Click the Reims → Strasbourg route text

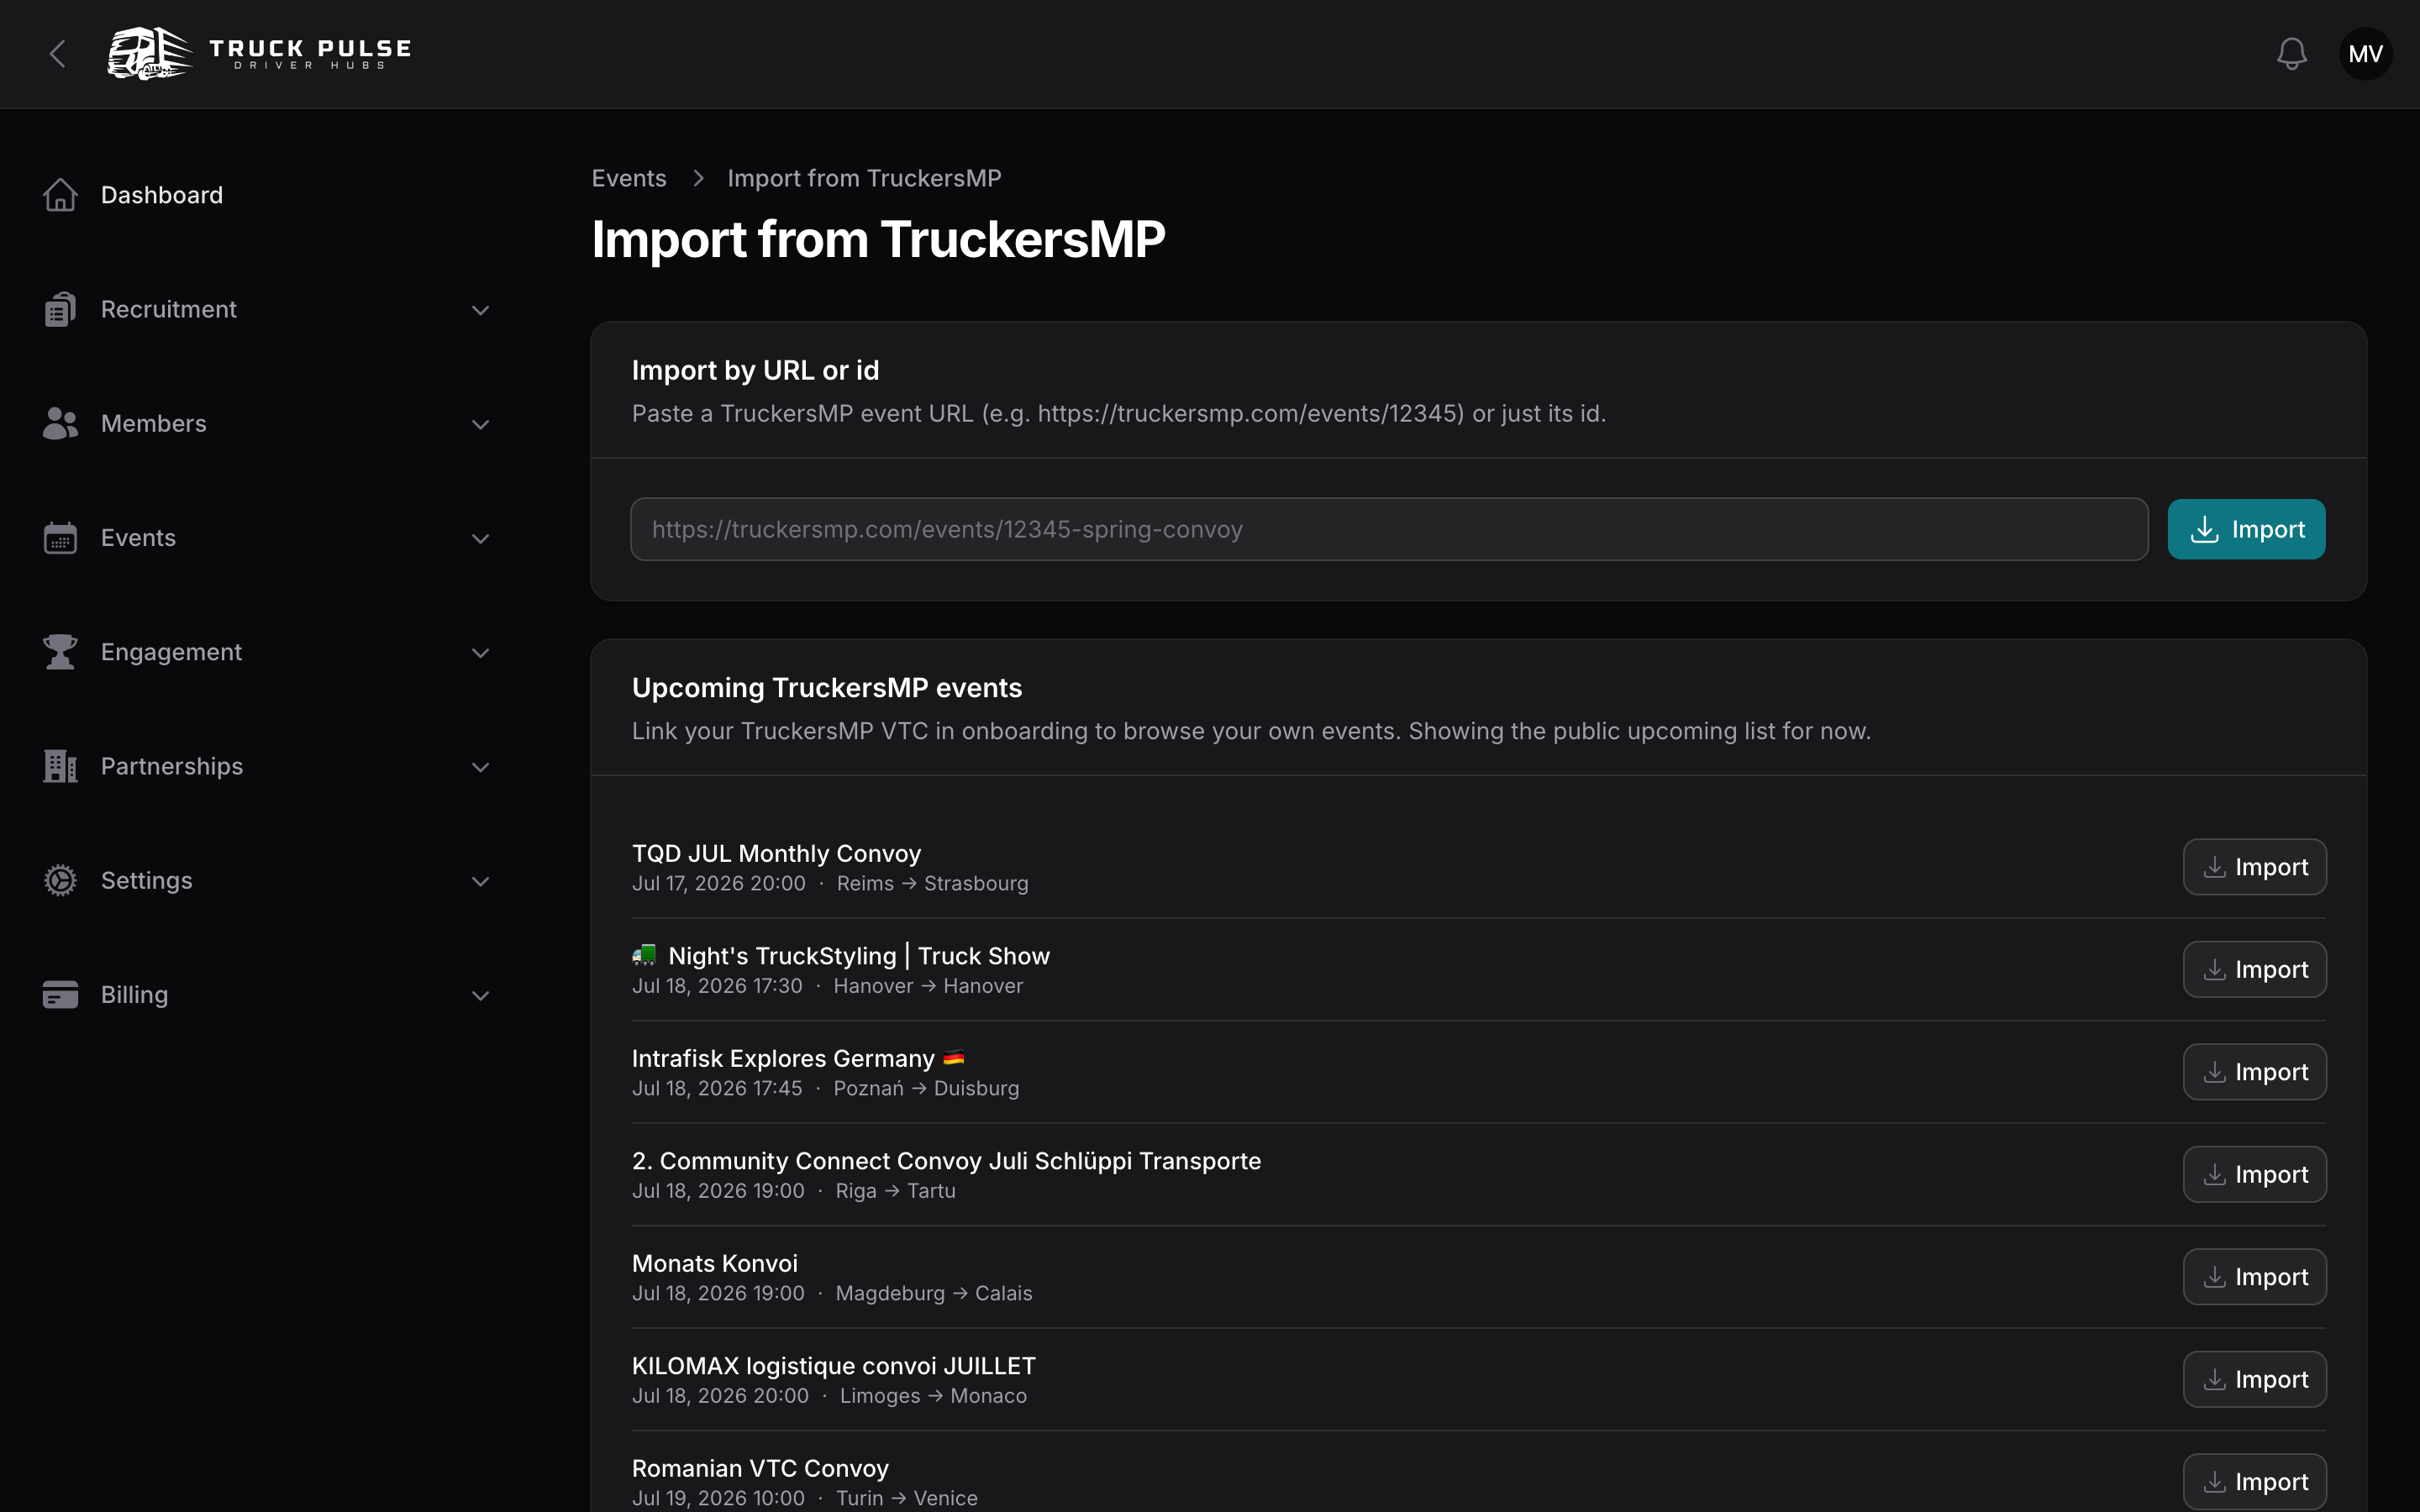pyautogui.click(x=932, y=884)
